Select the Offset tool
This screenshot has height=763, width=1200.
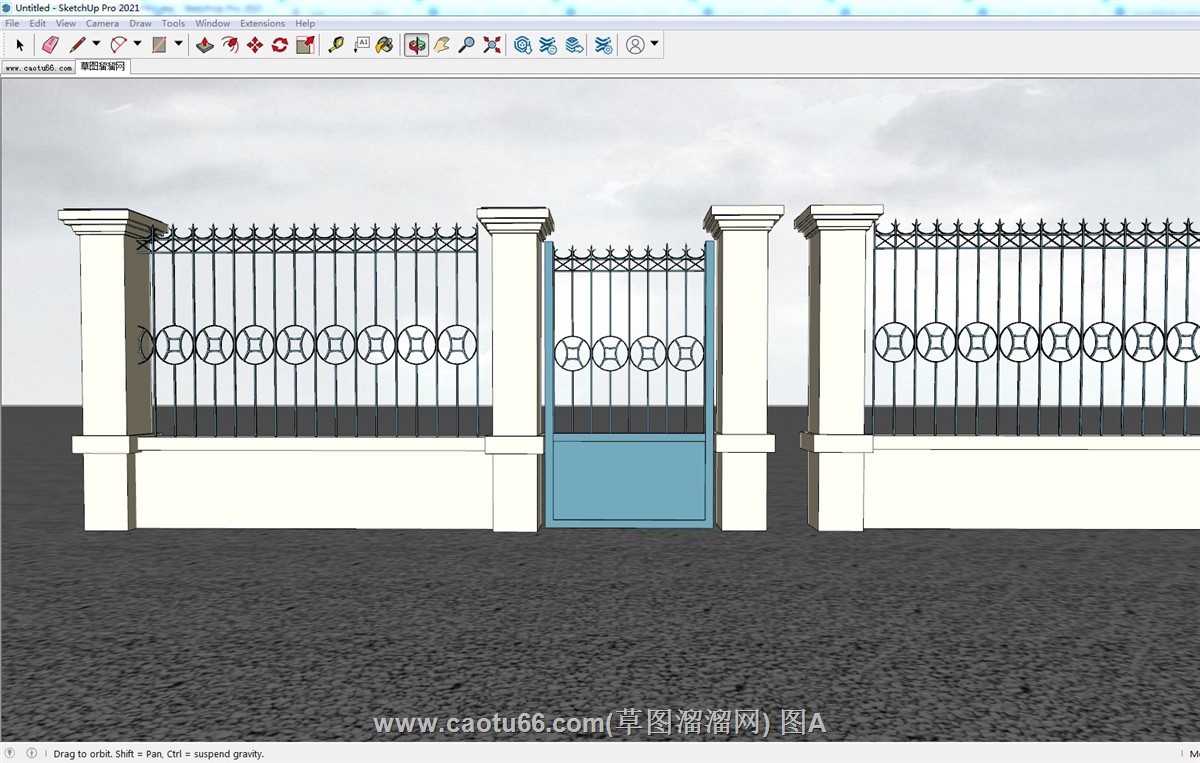pos(230,45)
